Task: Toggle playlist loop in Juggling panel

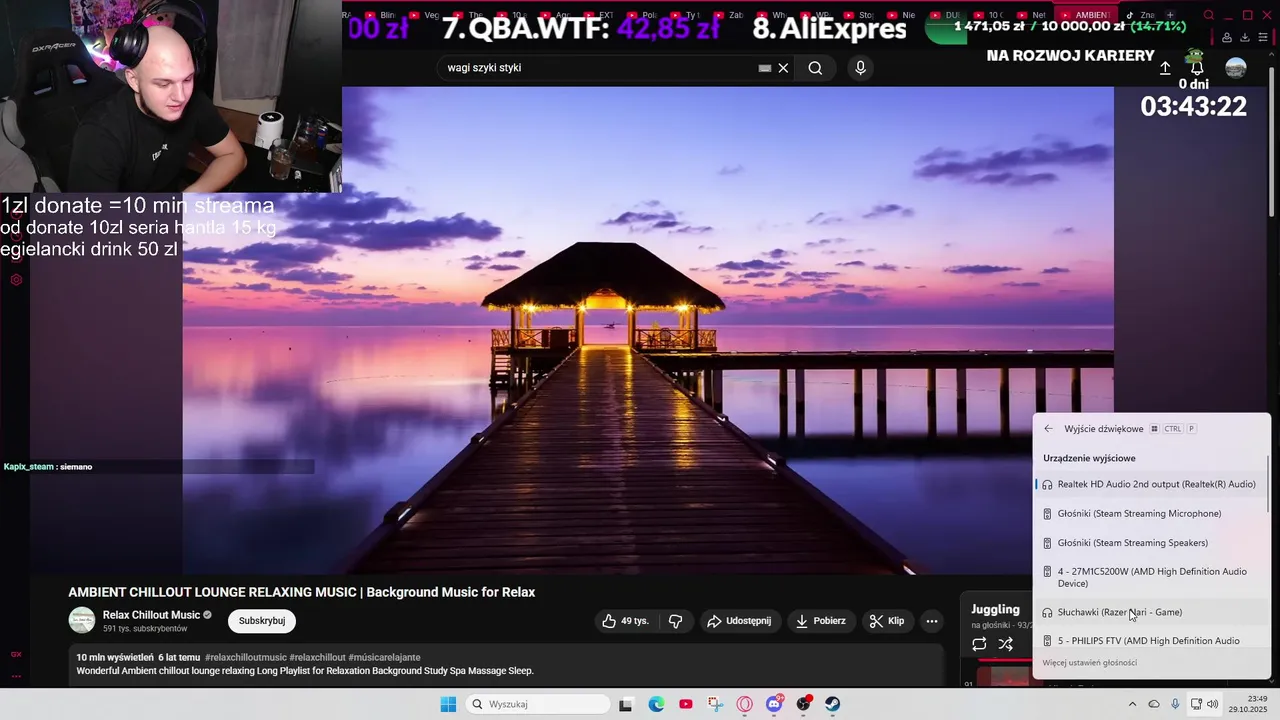Action: pos(979,644)
